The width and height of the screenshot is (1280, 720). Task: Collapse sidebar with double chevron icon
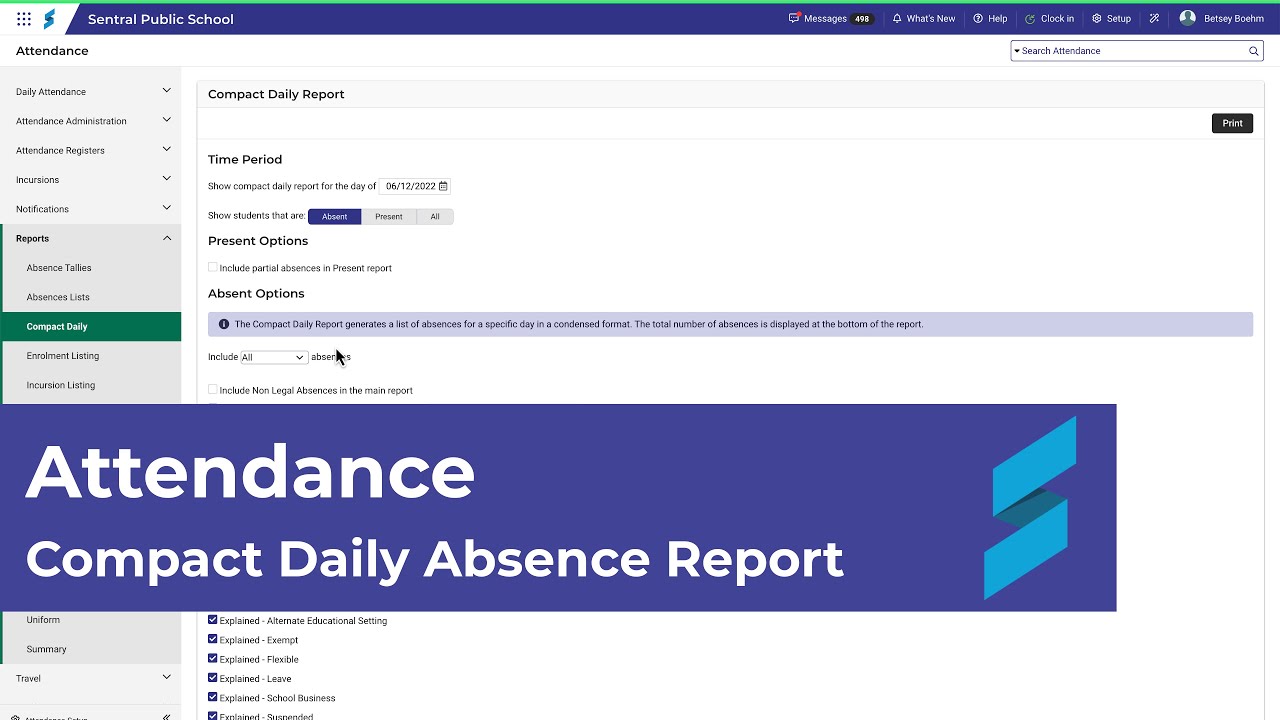pos(166,716)
